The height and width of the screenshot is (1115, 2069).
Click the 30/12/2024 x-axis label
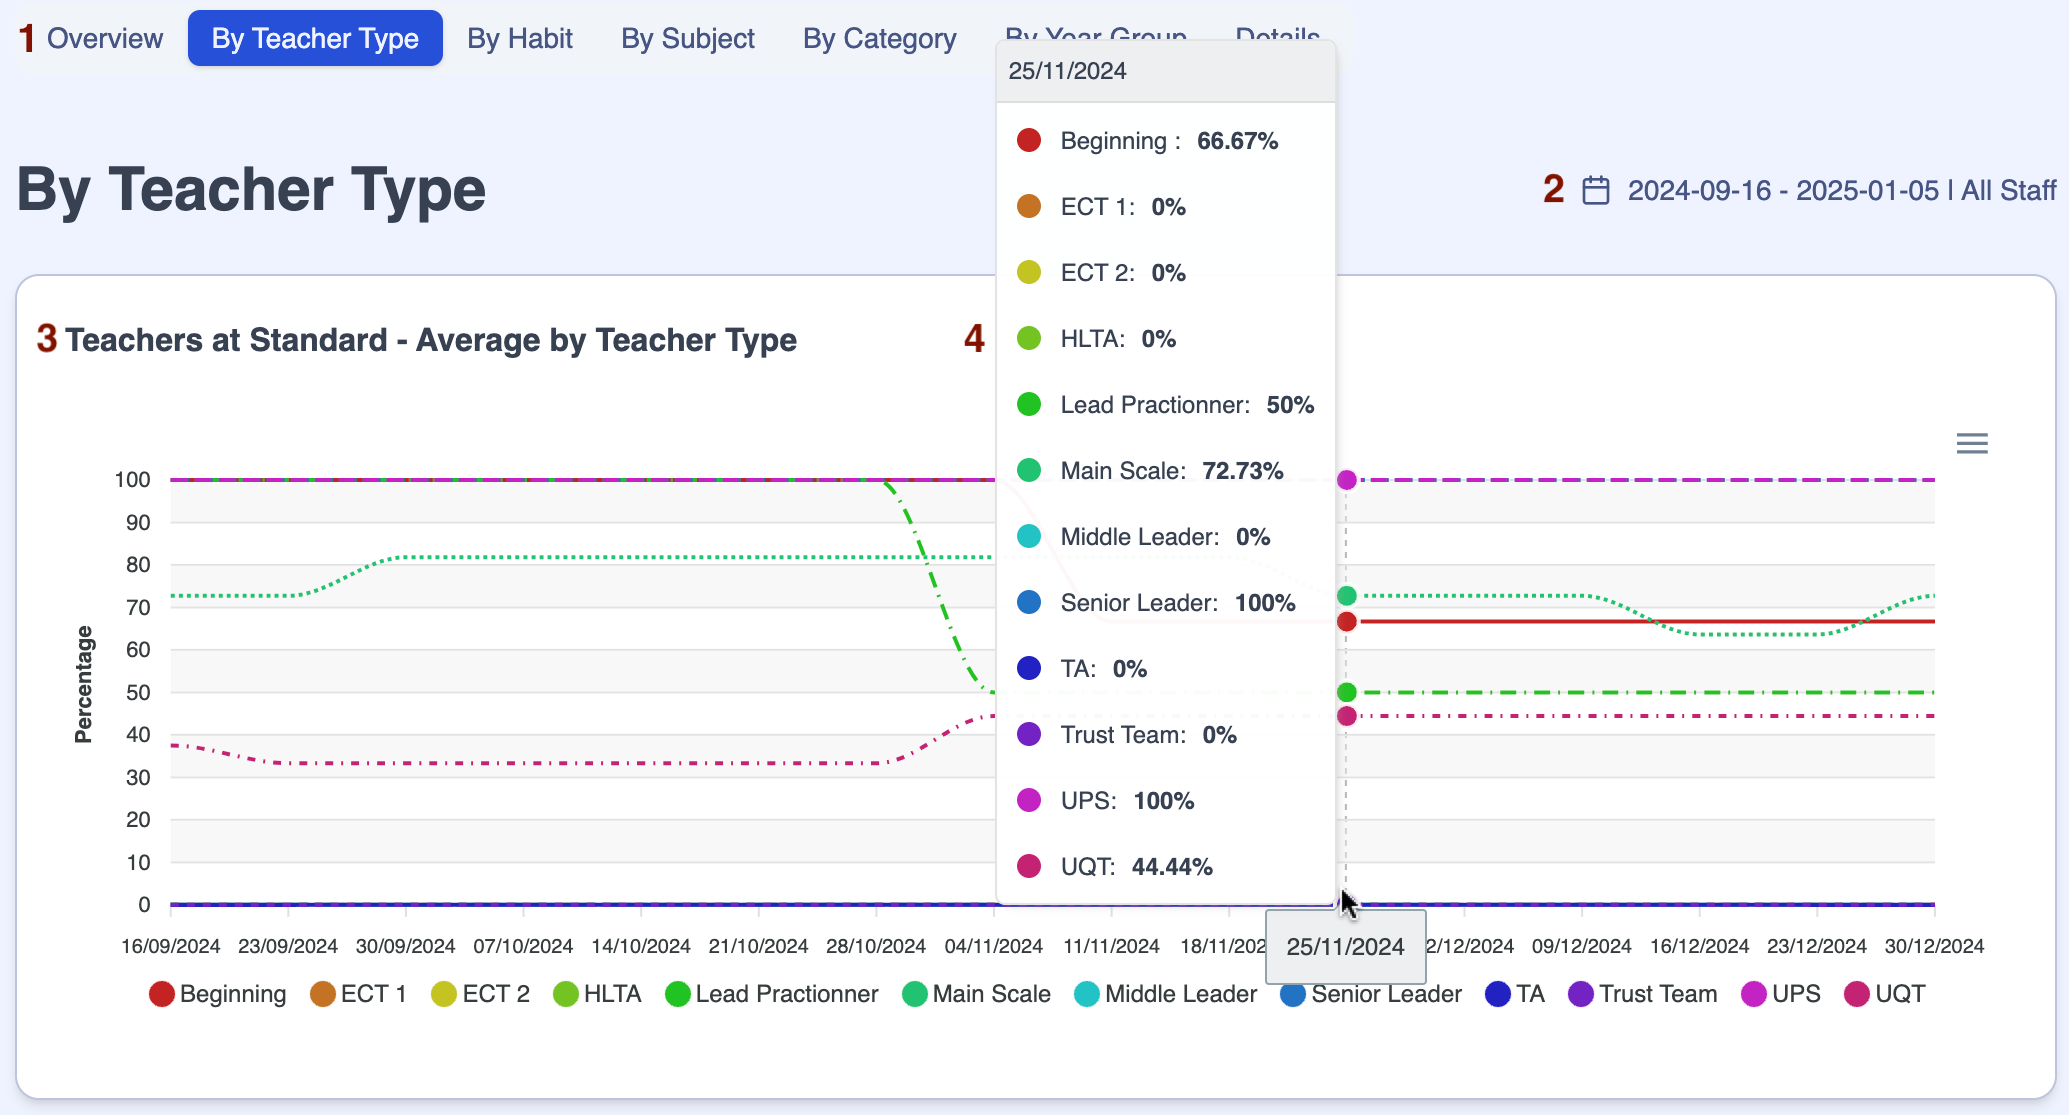1934,946
